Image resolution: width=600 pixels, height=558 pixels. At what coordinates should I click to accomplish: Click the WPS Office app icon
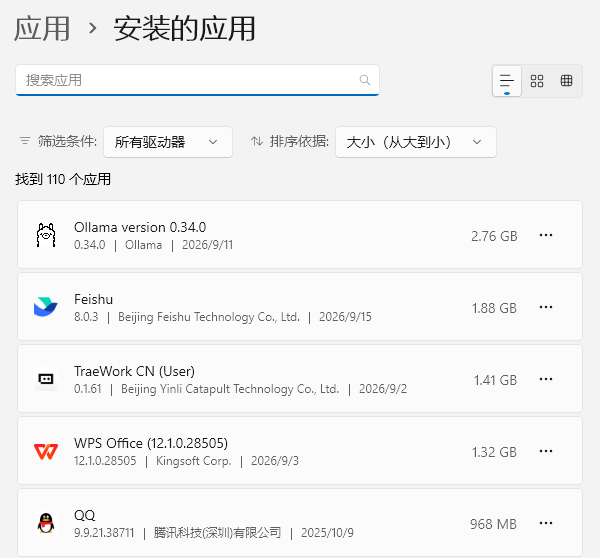[x=46, y=451]
